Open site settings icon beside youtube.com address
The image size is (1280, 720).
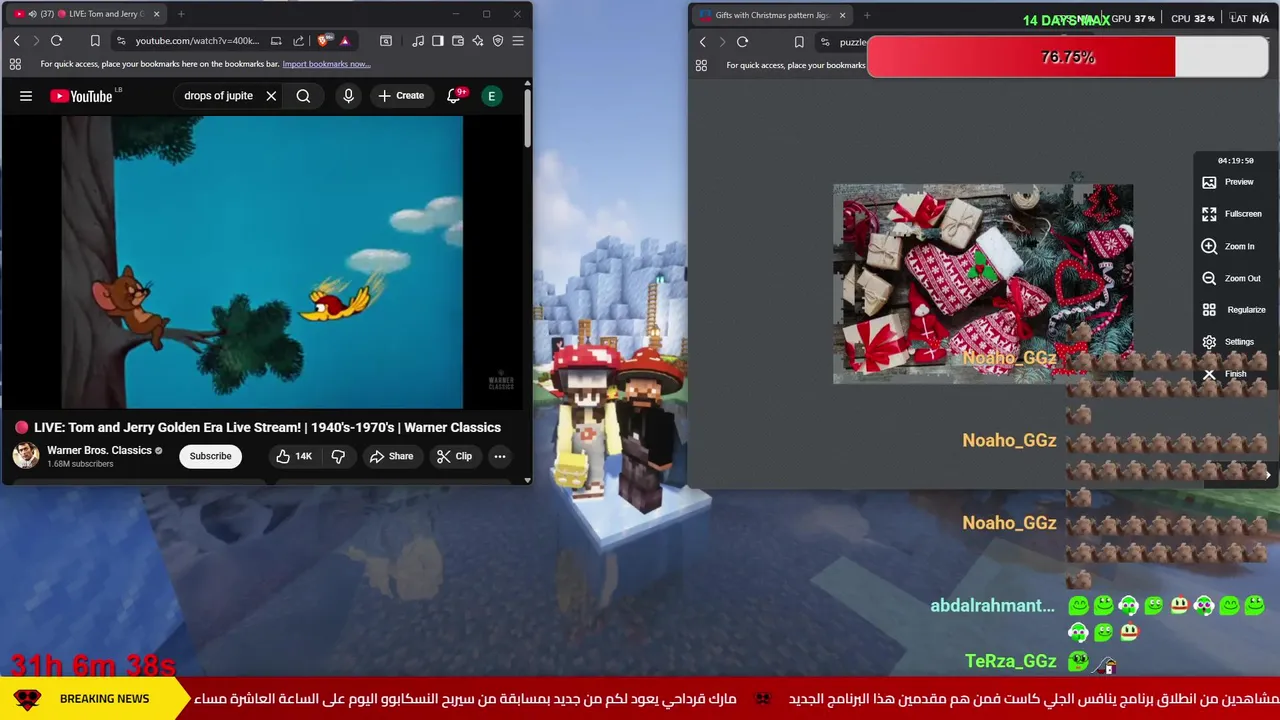121,41
